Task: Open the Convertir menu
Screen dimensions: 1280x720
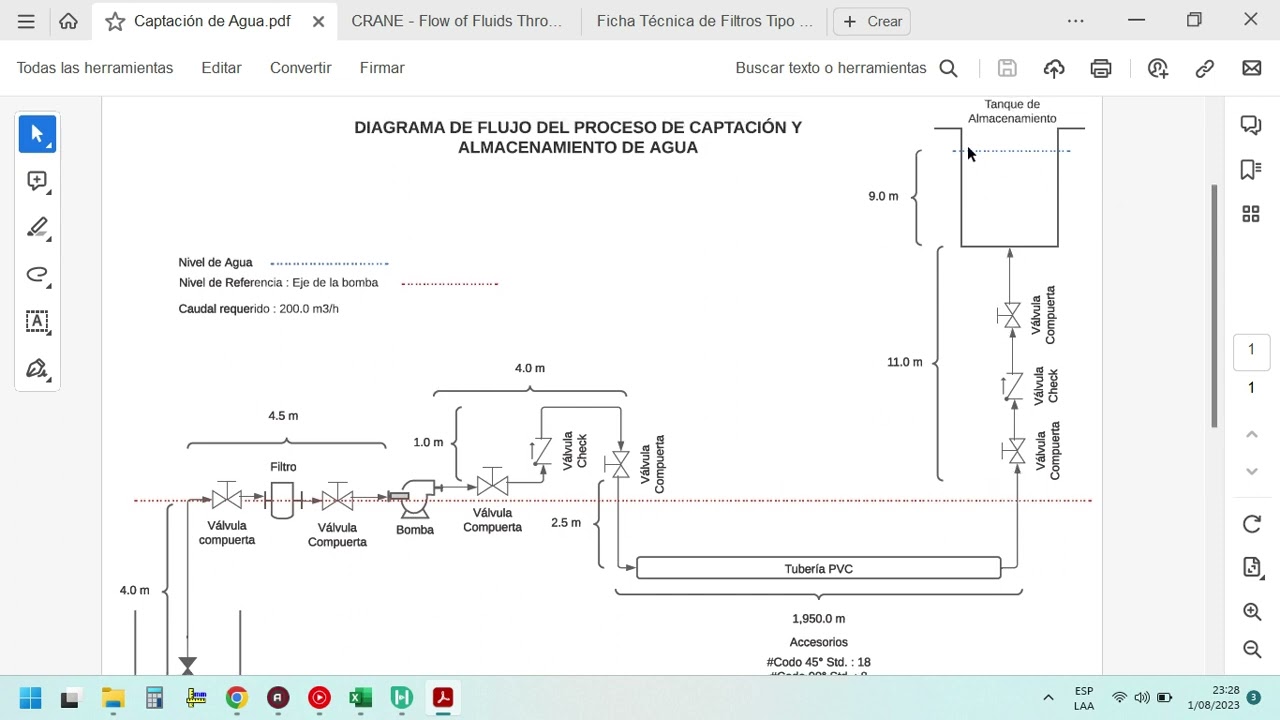Action: click(300, 68)
